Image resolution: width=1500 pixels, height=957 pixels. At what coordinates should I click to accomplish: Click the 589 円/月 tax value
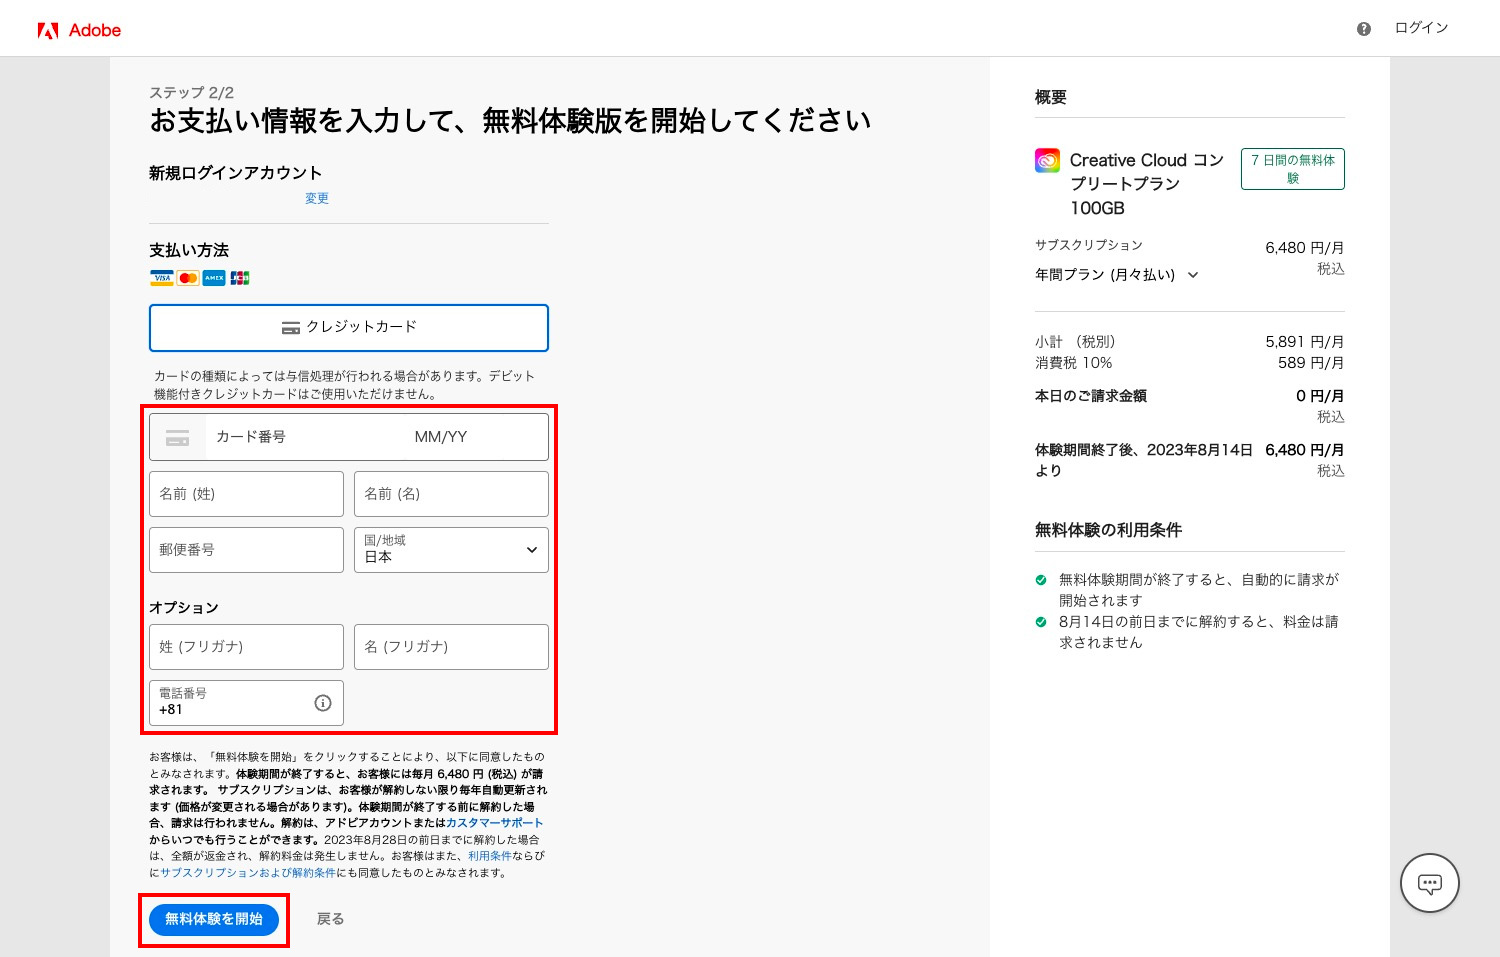point(1311,363)
